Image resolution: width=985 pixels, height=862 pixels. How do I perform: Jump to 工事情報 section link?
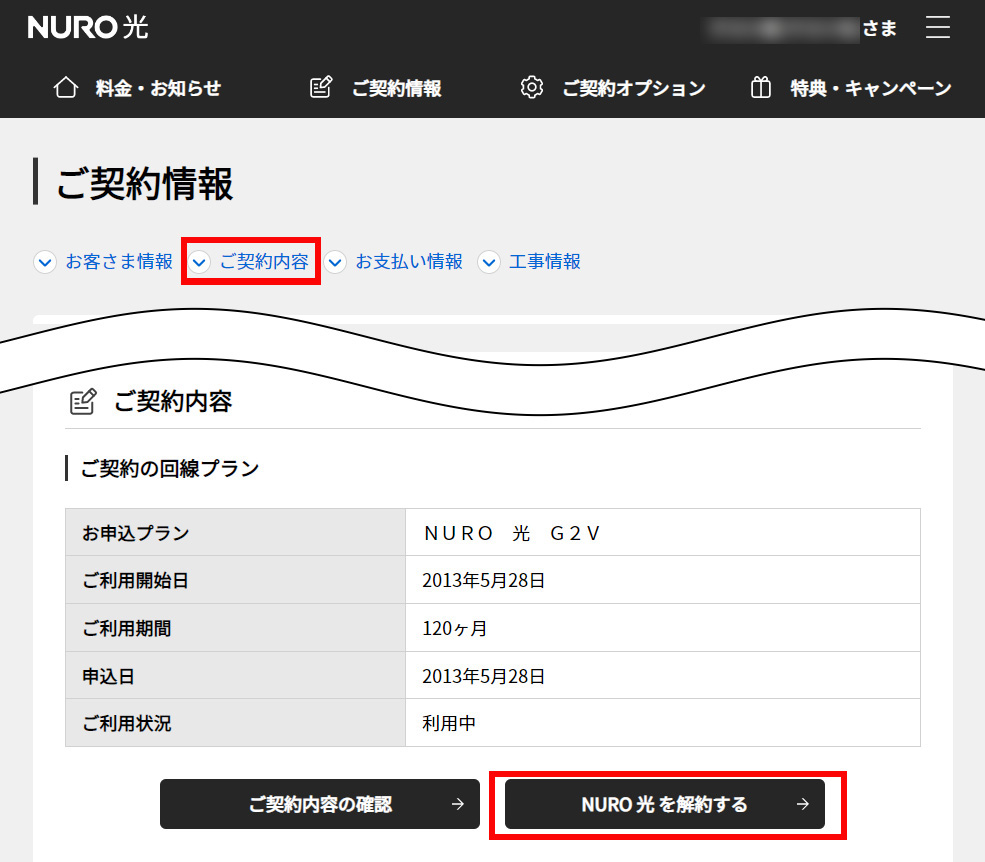coord(545,261)
